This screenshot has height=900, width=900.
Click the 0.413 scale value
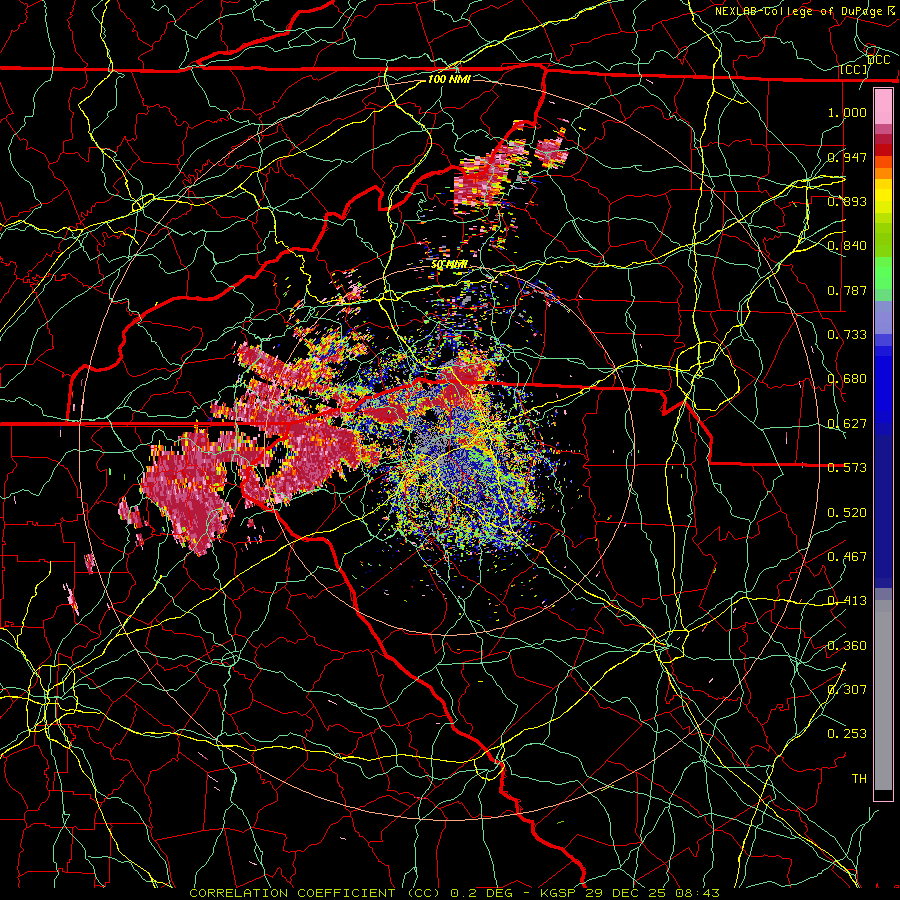coord(847,601)
